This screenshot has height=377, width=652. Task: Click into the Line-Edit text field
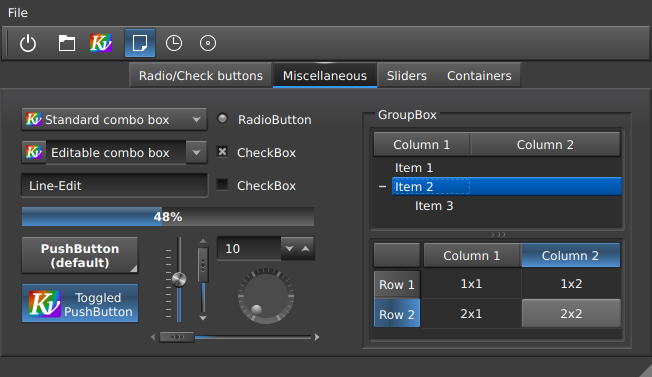pyautogui.click(x=114, y=185)
